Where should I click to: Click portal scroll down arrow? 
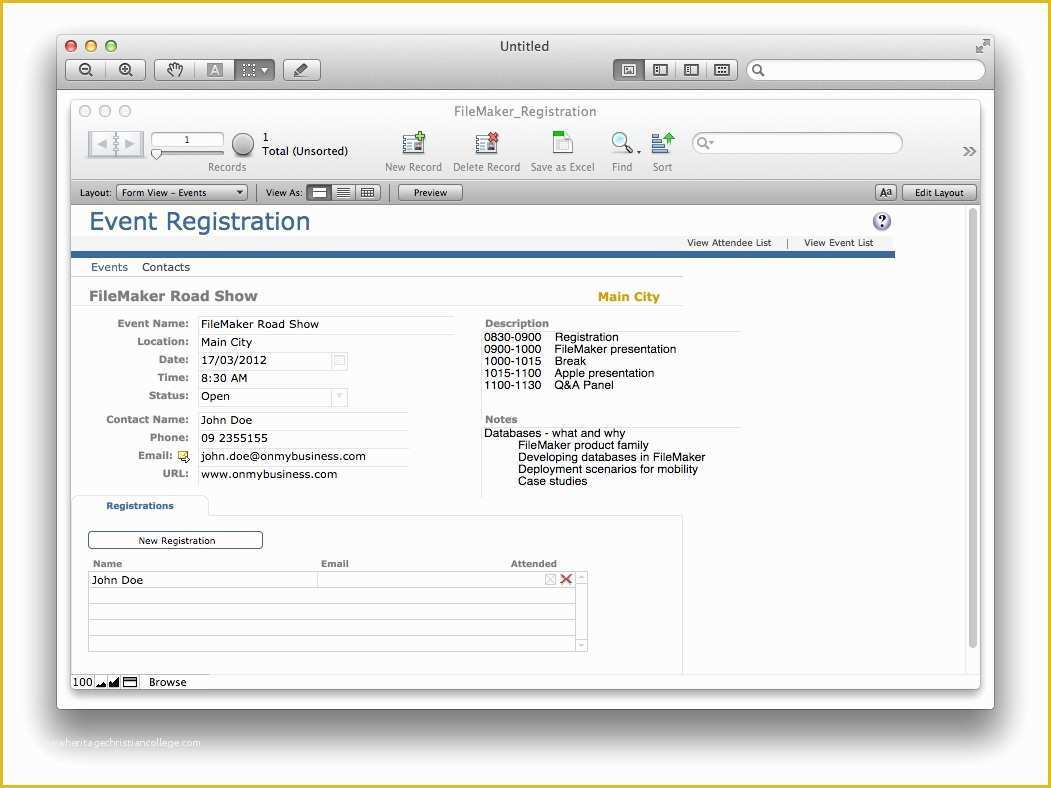coord(581,645)
